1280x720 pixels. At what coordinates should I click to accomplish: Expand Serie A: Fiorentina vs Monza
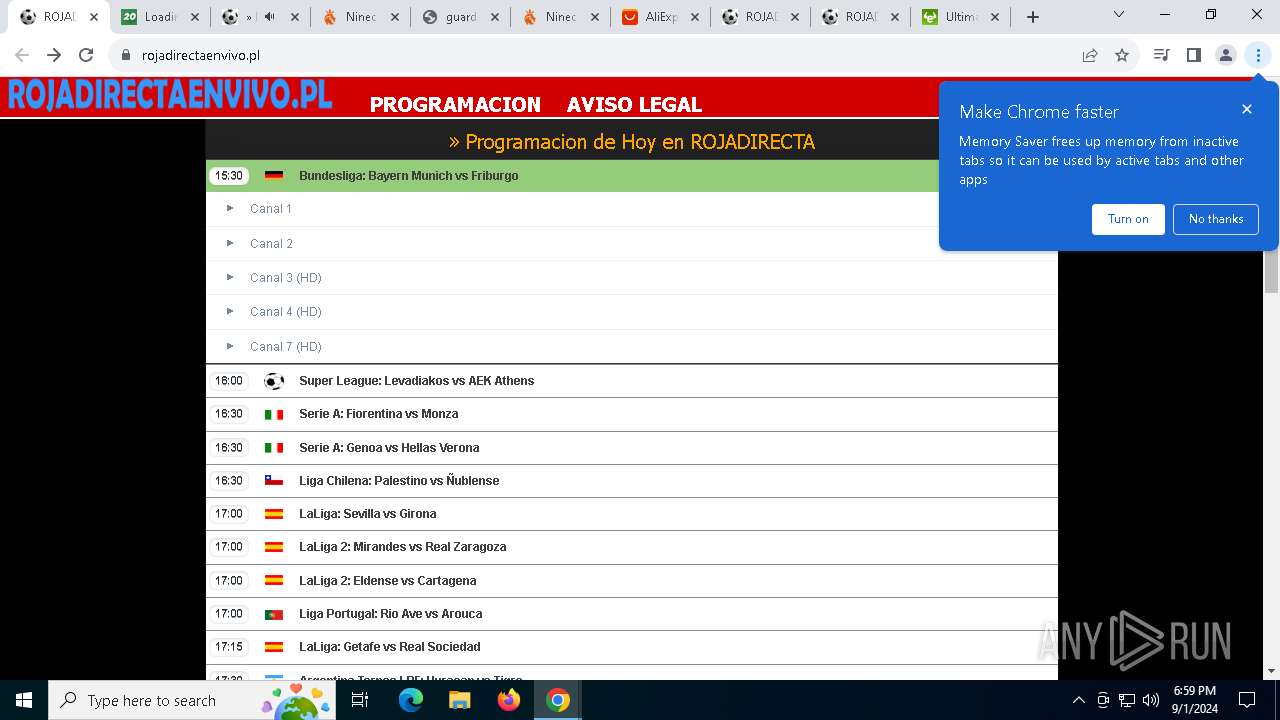tap(632, 414)
